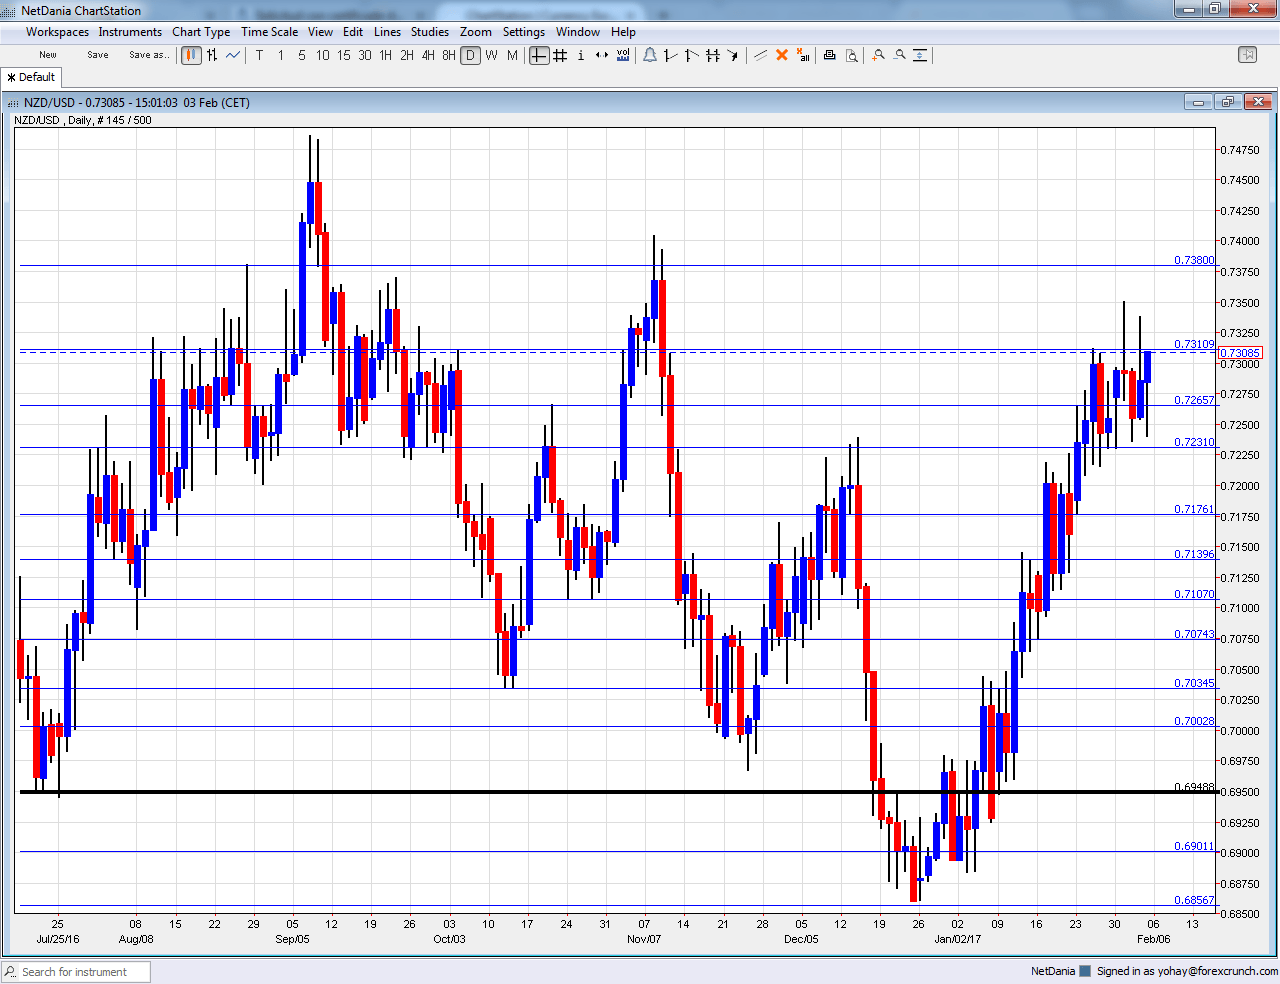Click the NZD/USD chart window icon

click(13, 103)
